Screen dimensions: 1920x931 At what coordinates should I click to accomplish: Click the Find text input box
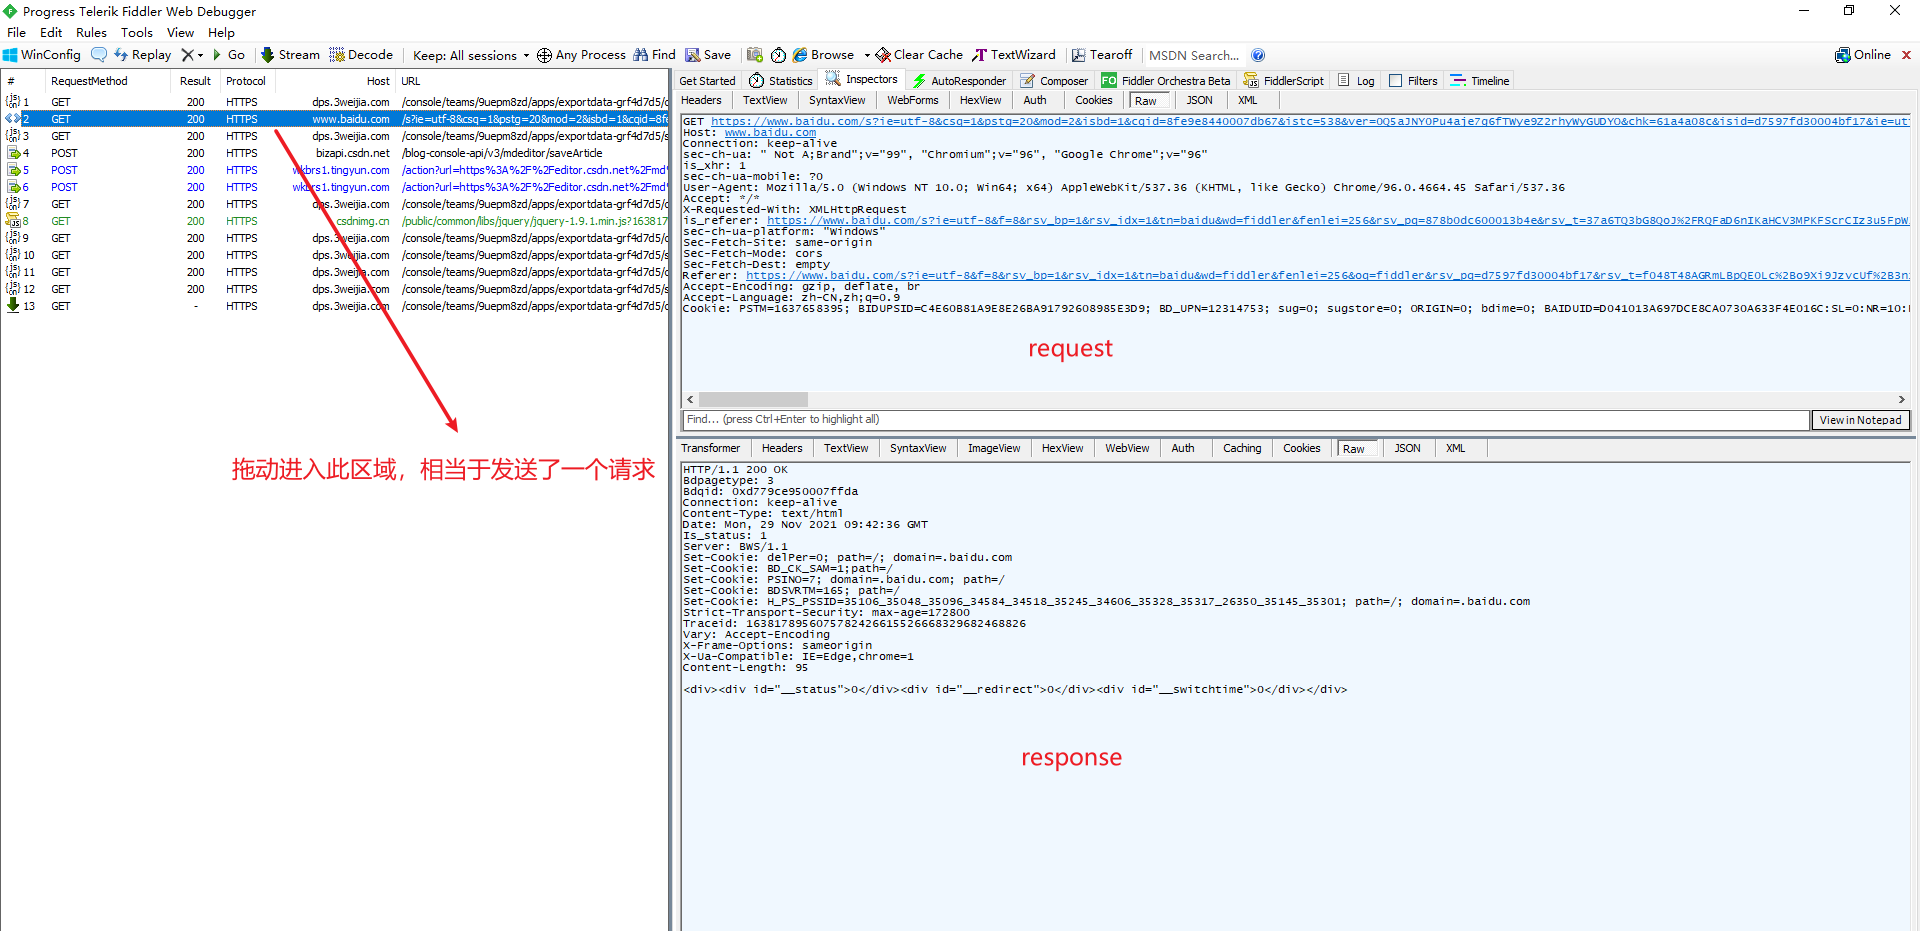[1245, 420]
